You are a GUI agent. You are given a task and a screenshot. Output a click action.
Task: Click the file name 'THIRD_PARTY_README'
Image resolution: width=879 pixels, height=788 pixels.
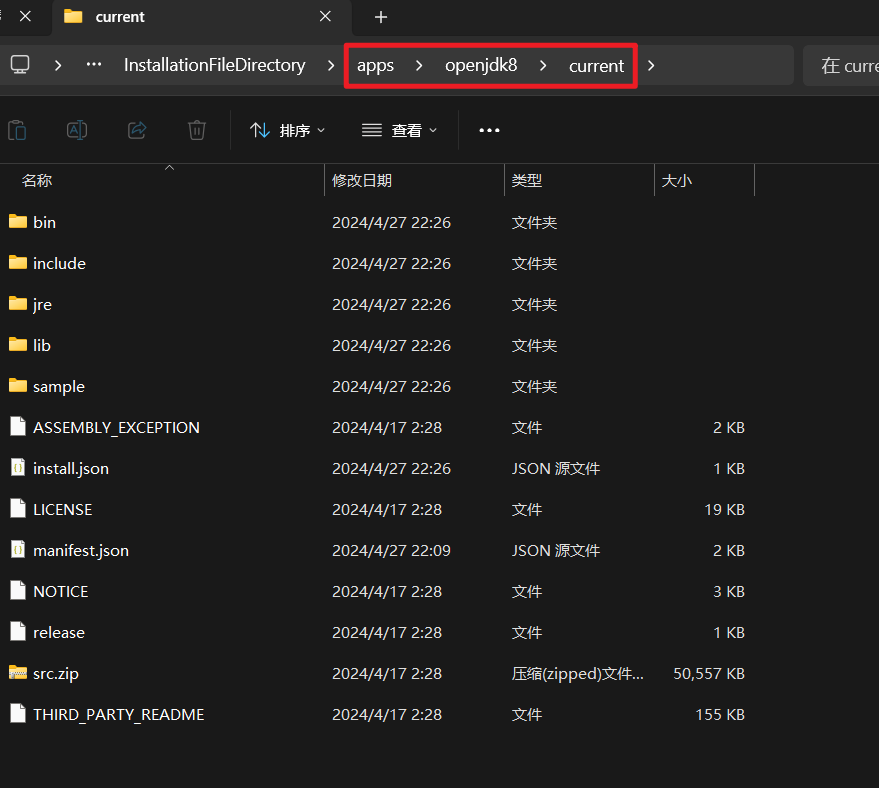pyautogui.click(x=119, y=715)
